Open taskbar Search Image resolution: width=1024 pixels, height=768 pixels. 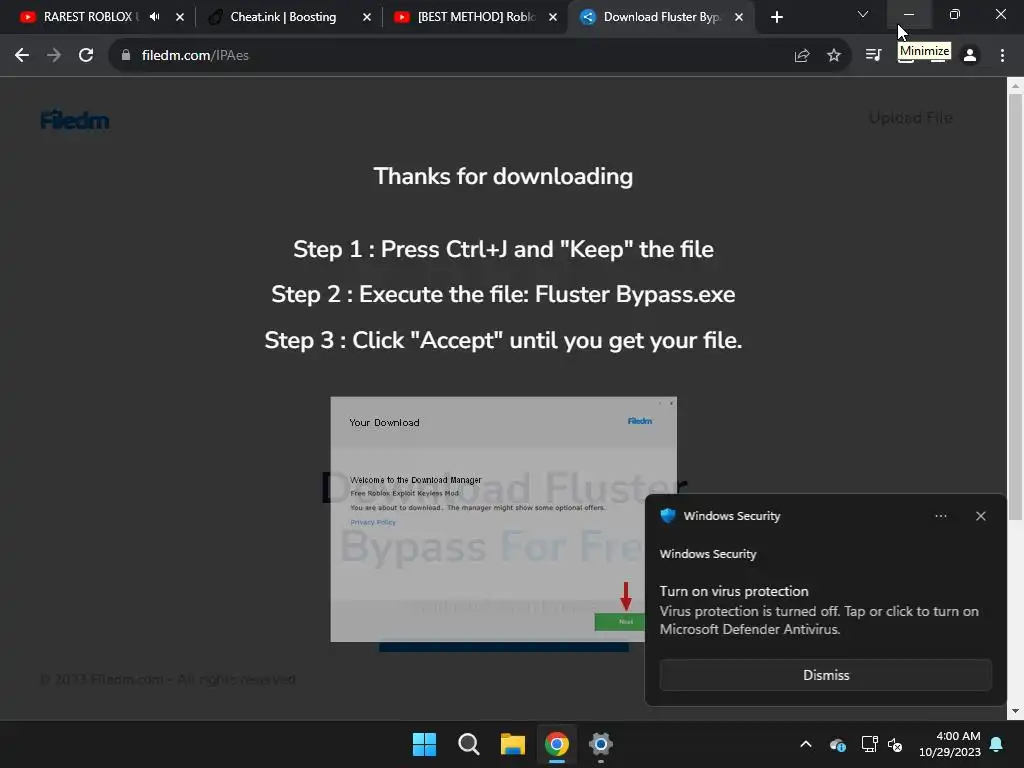pyautogui.click(x=468, y=744)
